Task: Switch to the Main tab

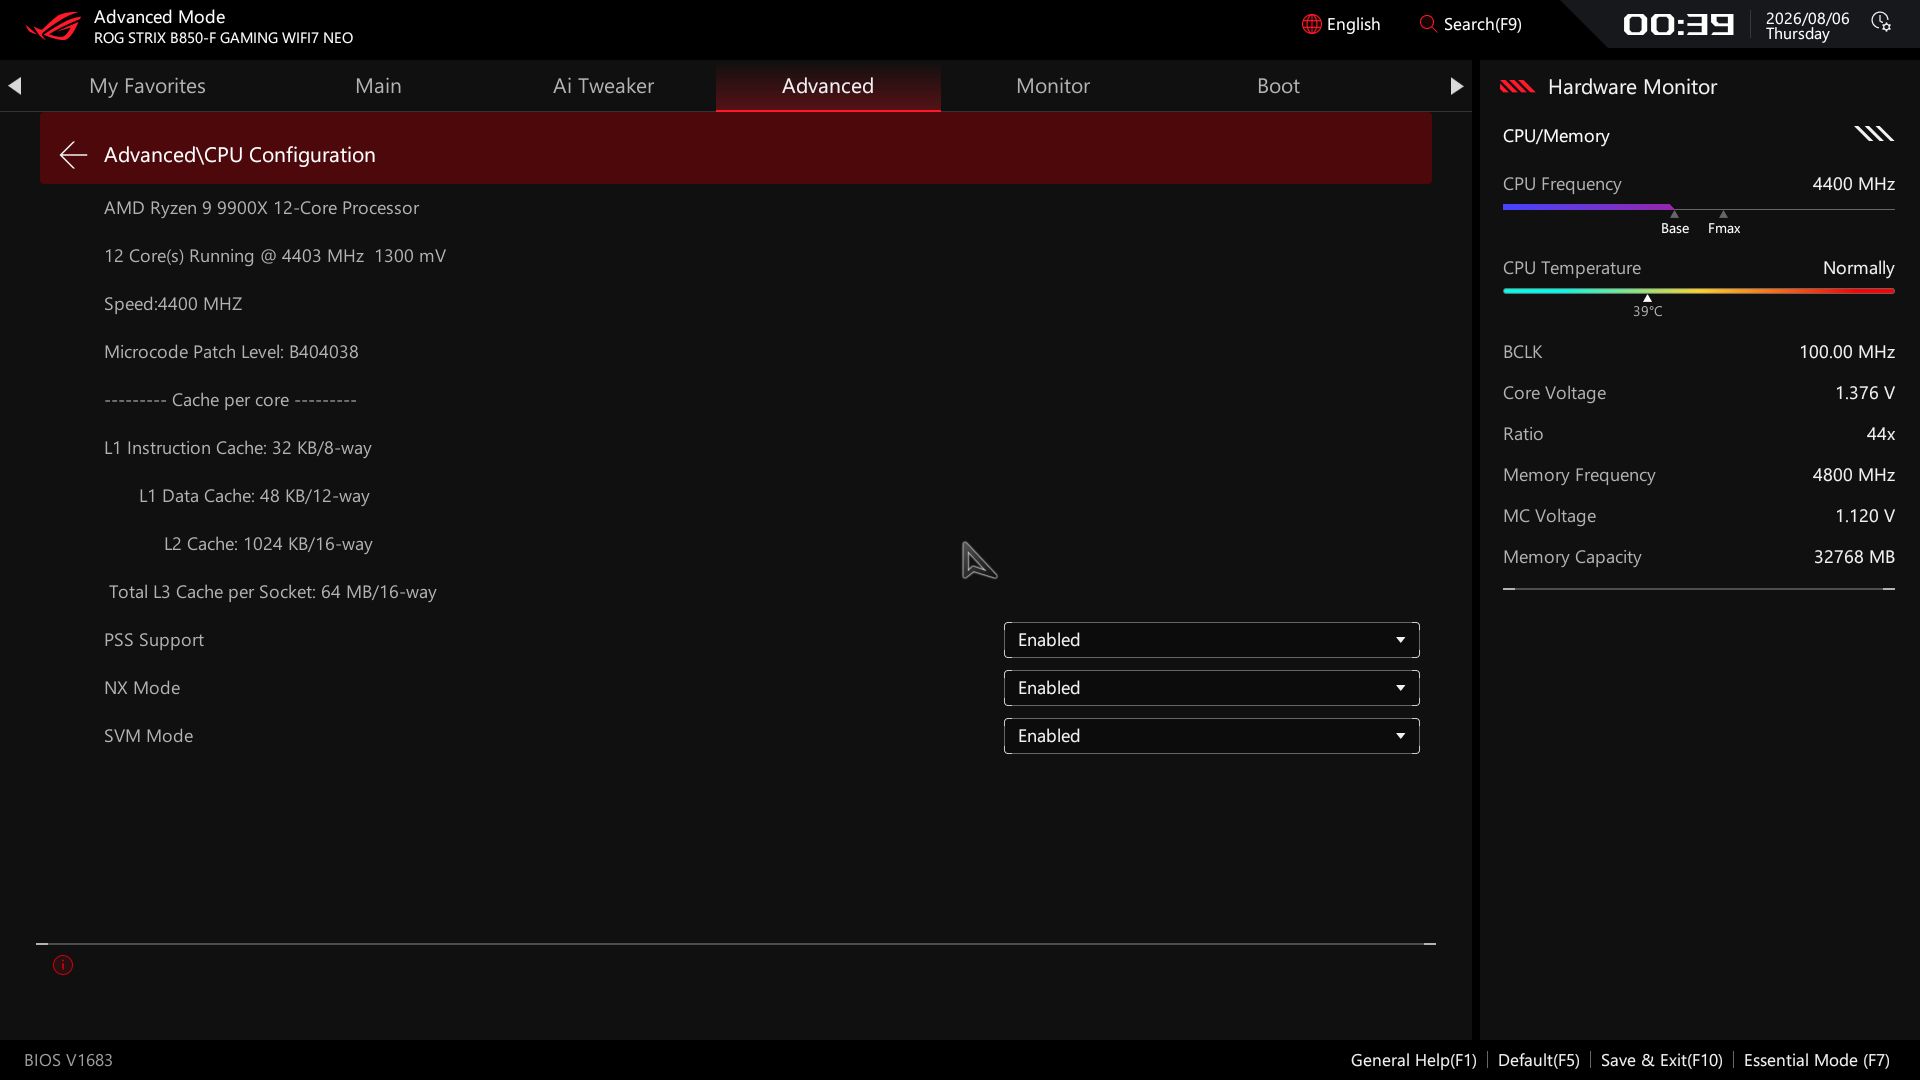Action: [378, 86]
